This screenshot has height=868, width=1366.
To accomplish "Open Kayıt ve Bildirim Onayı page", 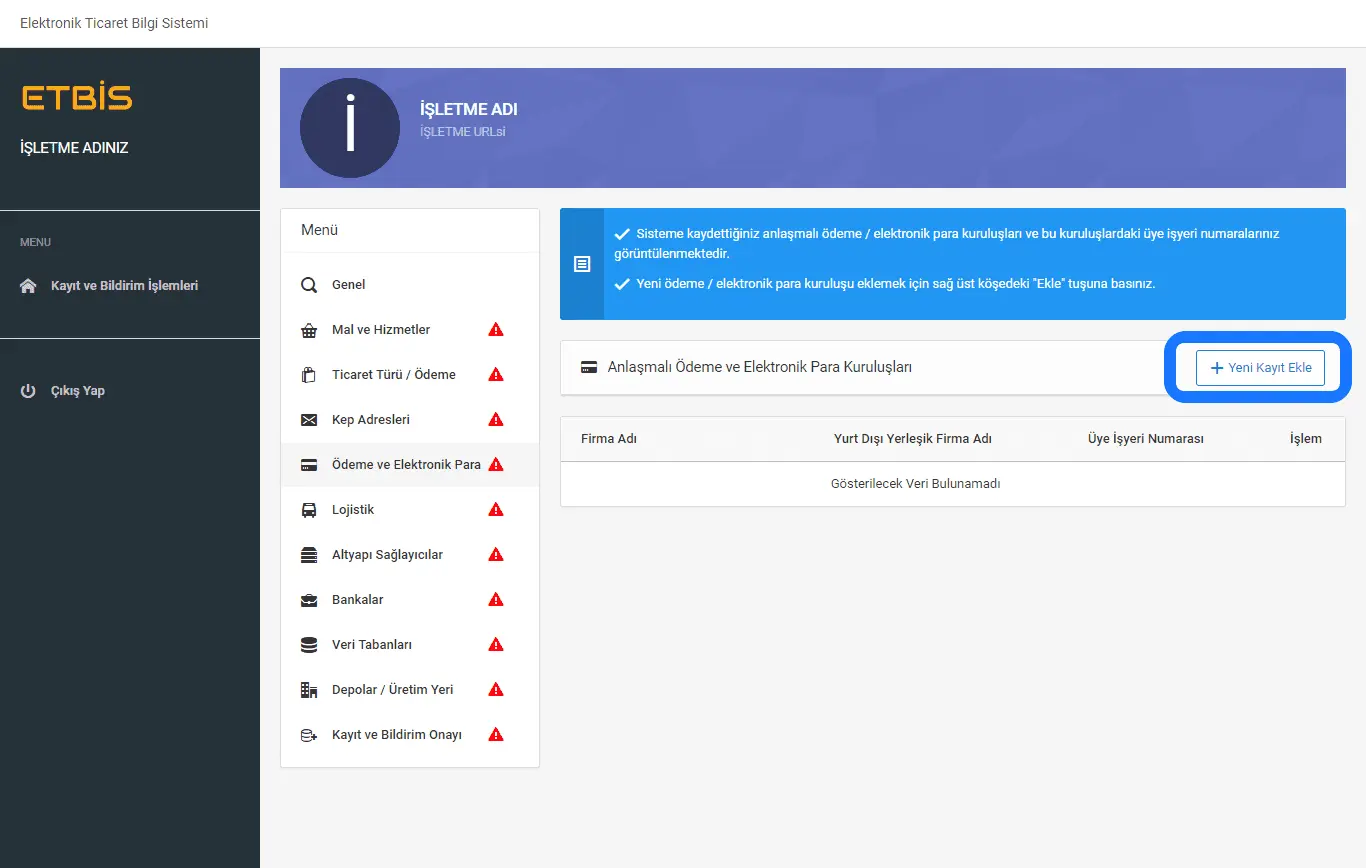I will (396, 735).
